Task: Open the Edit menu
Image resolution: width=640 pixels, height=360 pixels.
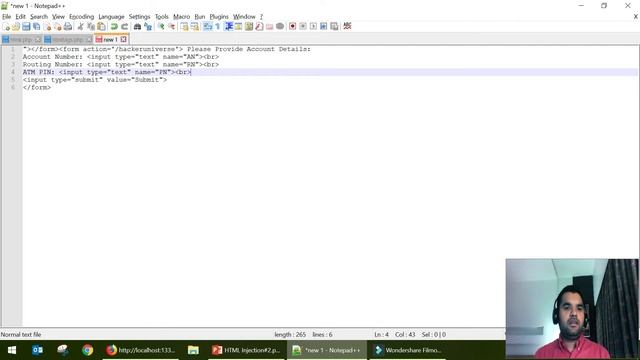Action: (x=20, y=17)
